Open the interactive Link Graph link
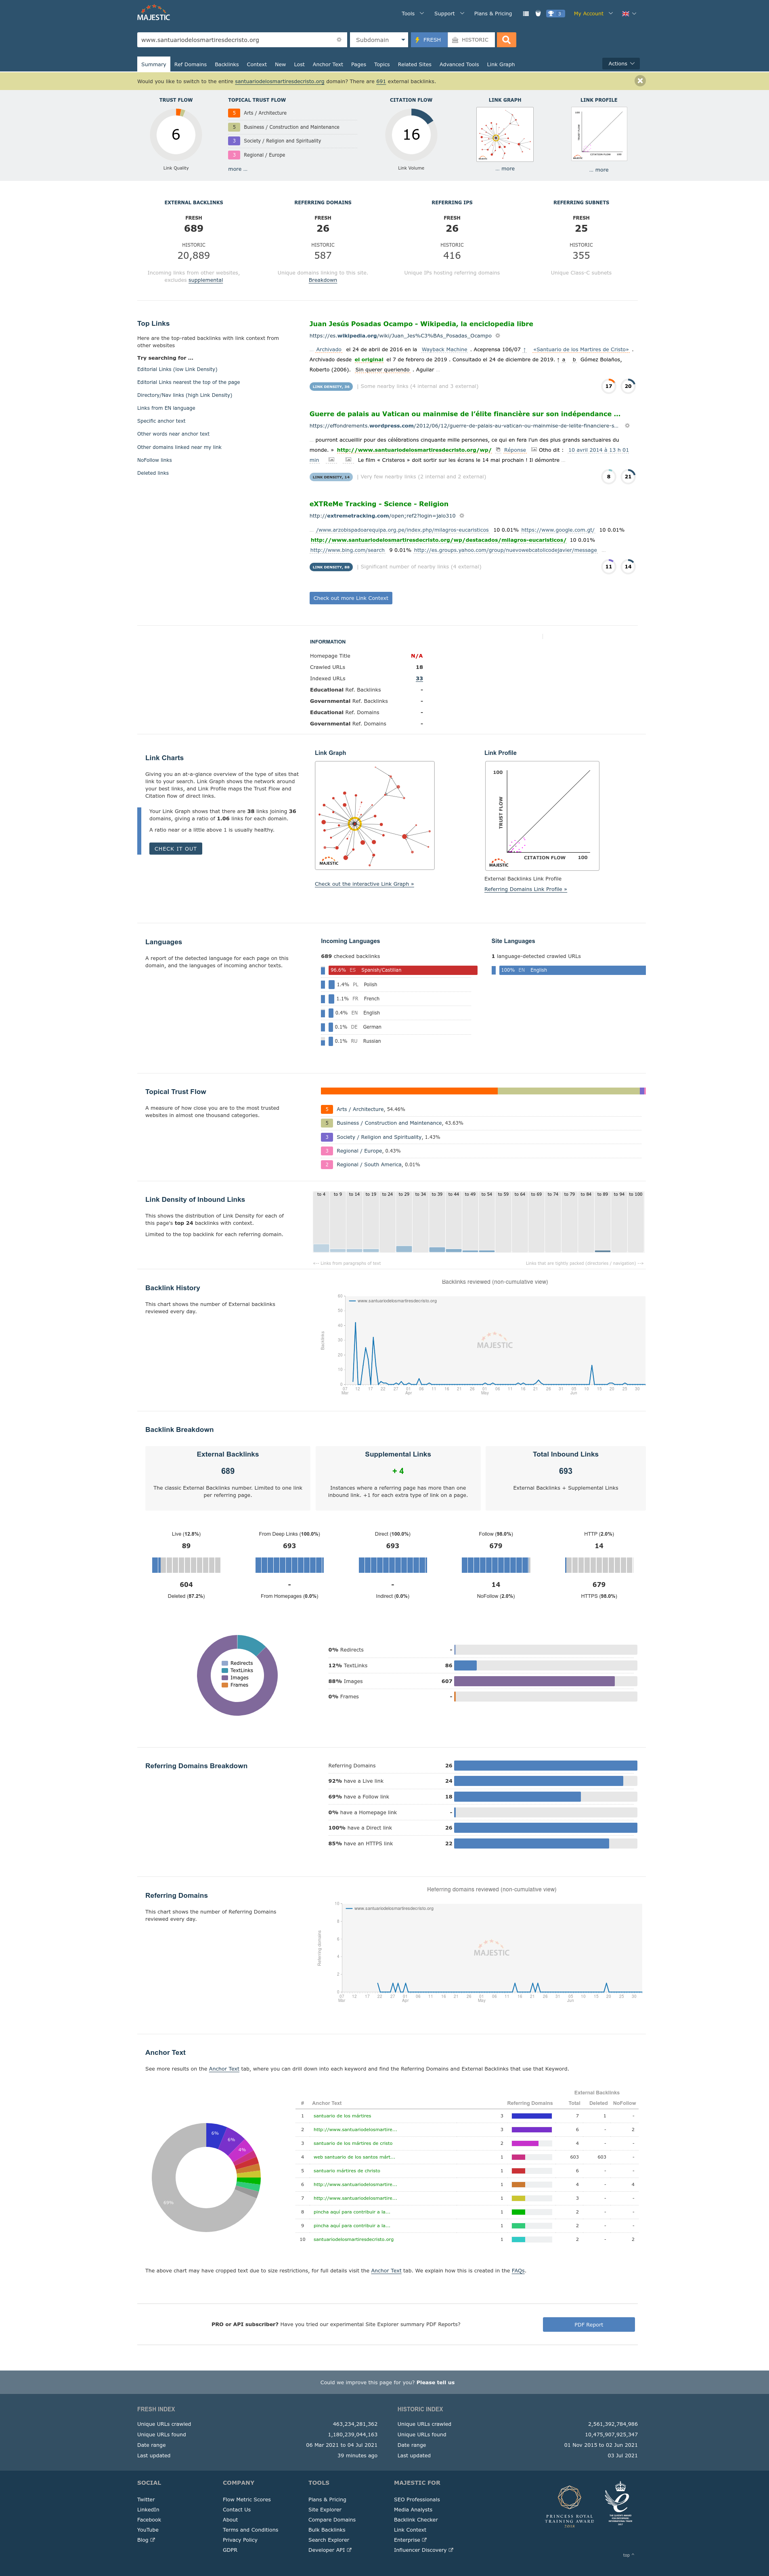 [364, 884]
